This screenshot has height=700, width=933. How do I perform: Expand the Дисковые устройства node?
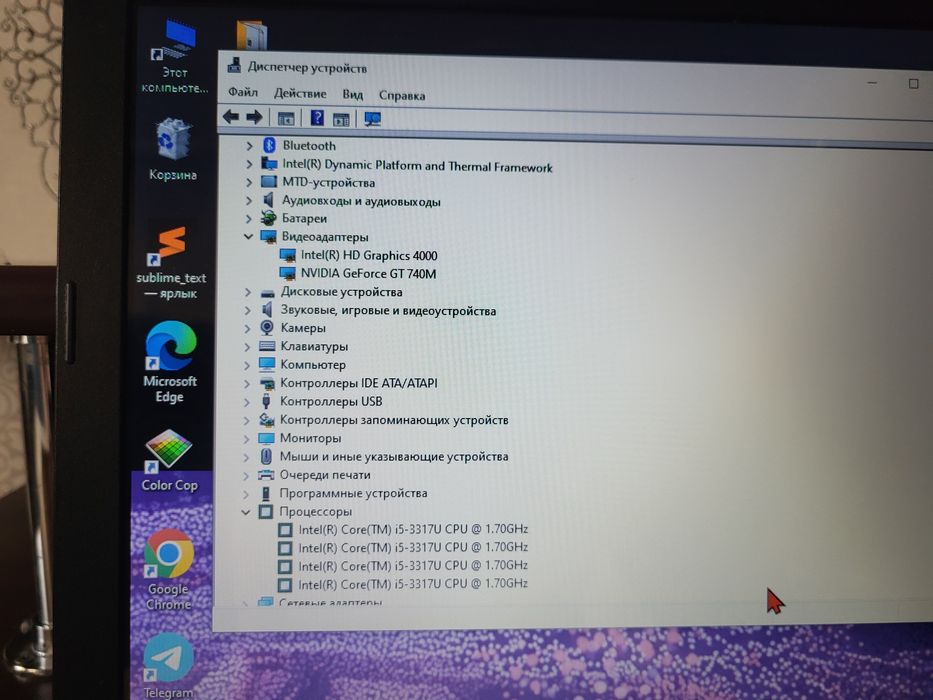click(248, 292)
